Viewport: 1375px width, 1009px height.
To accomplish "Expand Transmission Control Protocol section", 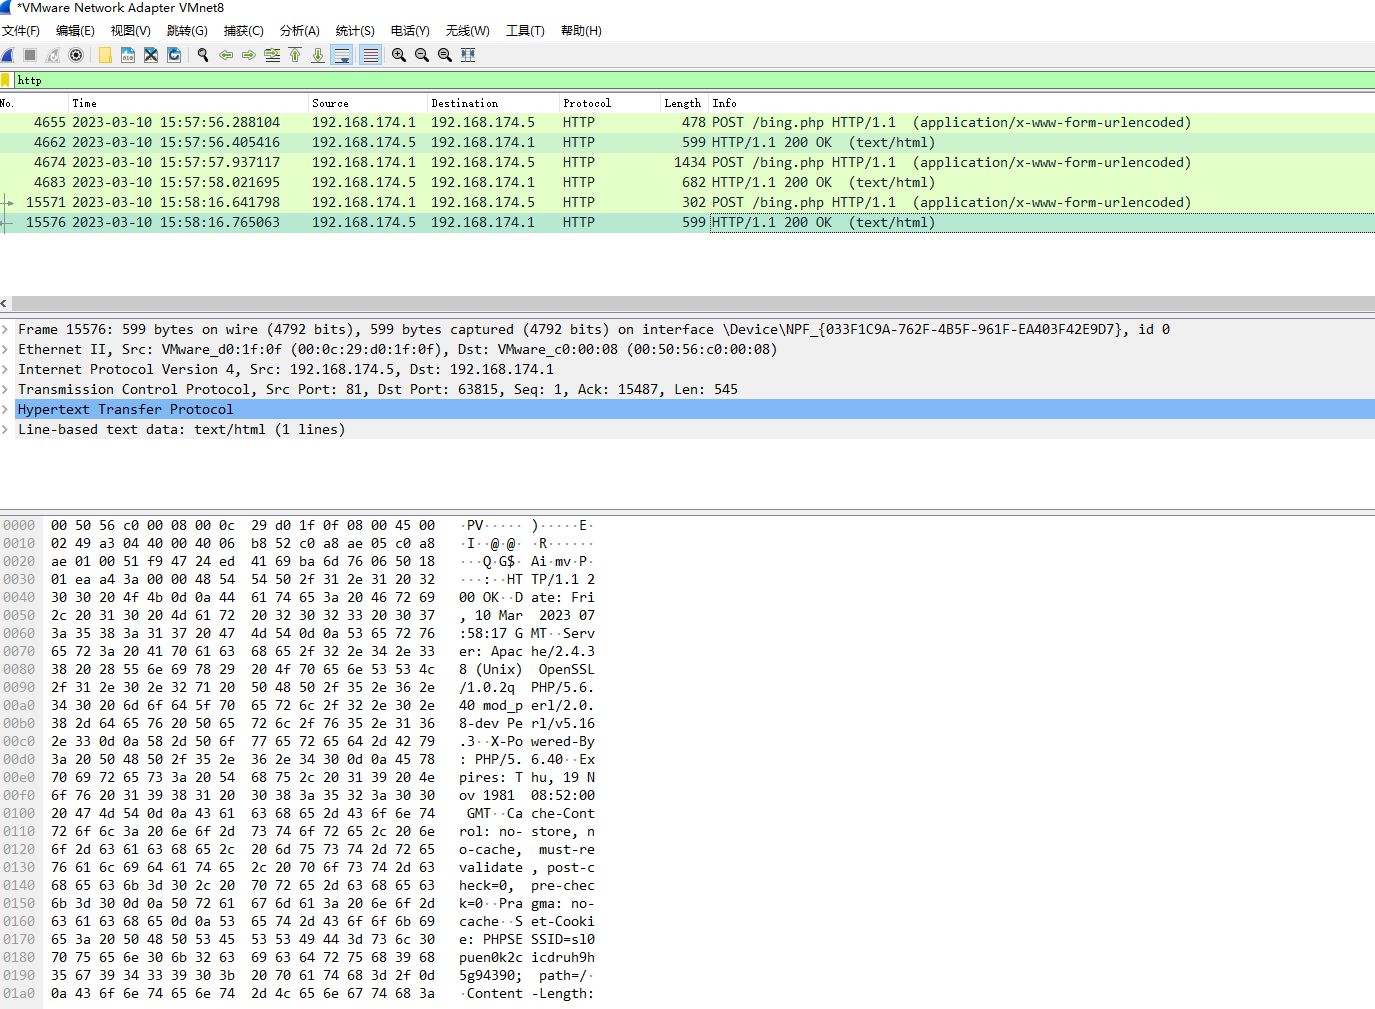I will pos(6,389).
